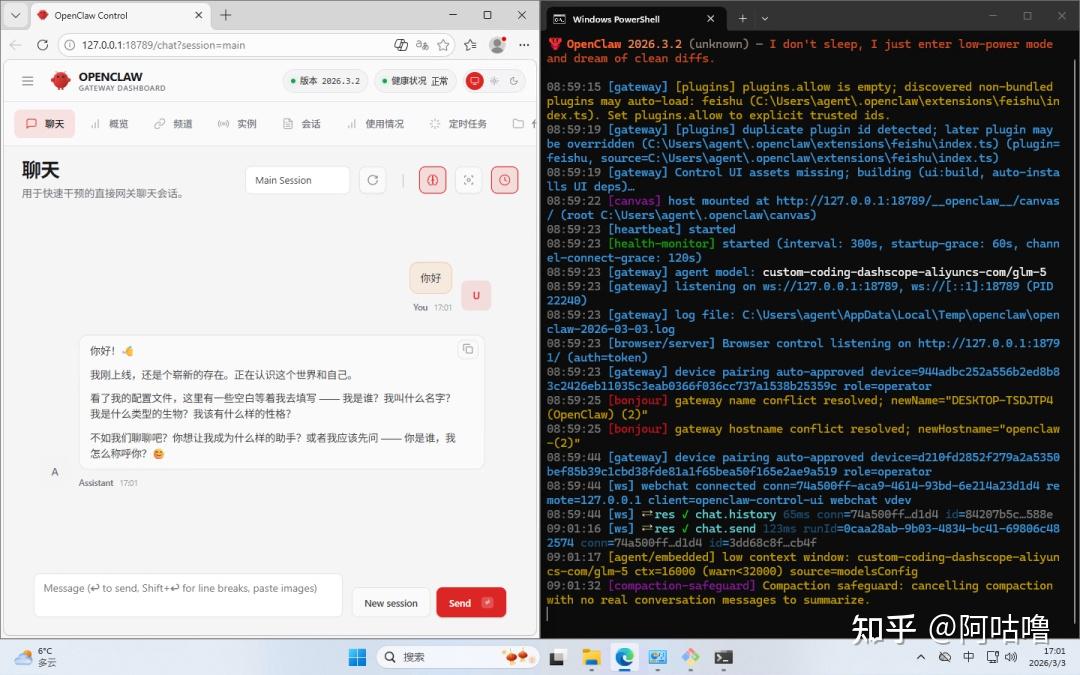1080x675 pixels.
Task: Add this page to favorites star
Action: 444,45
